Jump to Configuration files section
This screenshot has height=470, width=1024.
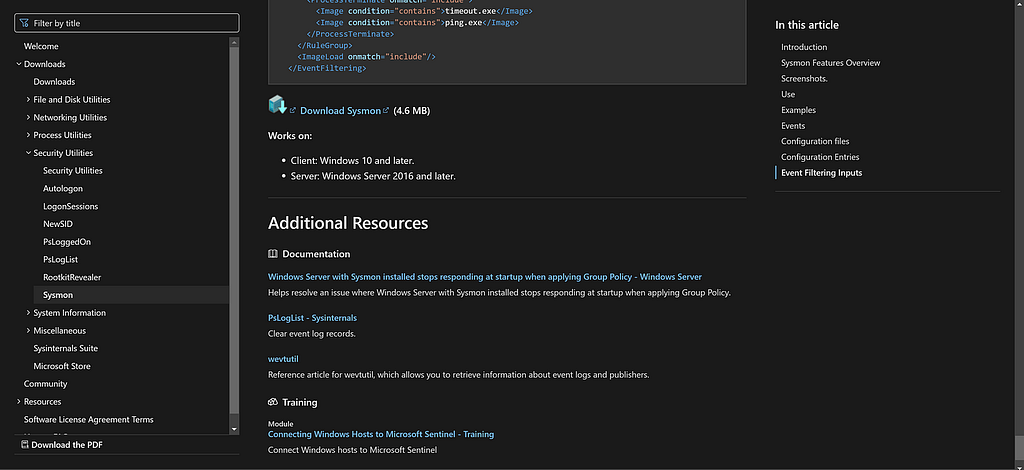(x=815, y=142)
